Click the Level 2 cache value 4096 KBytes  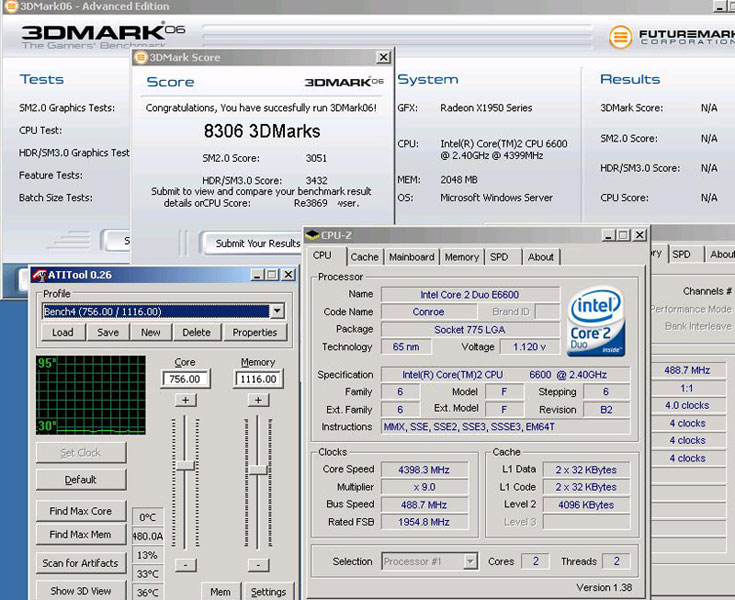(x=586, y=505)
